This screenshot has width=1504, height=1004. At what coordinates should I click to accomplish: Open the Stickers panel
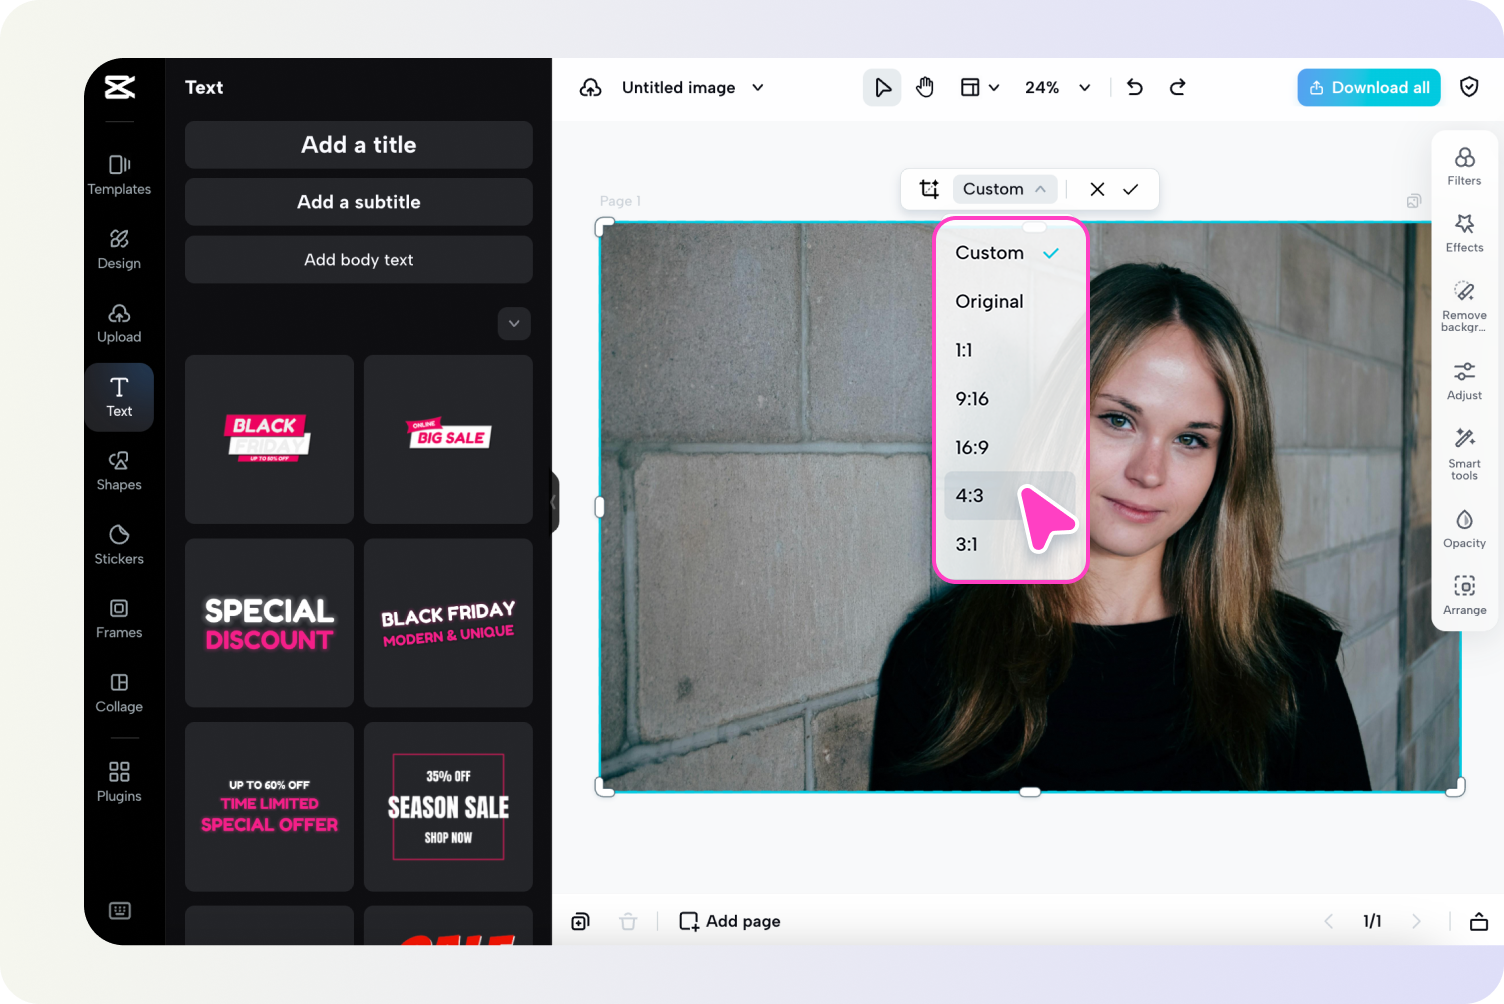click(x=119, y=545)
